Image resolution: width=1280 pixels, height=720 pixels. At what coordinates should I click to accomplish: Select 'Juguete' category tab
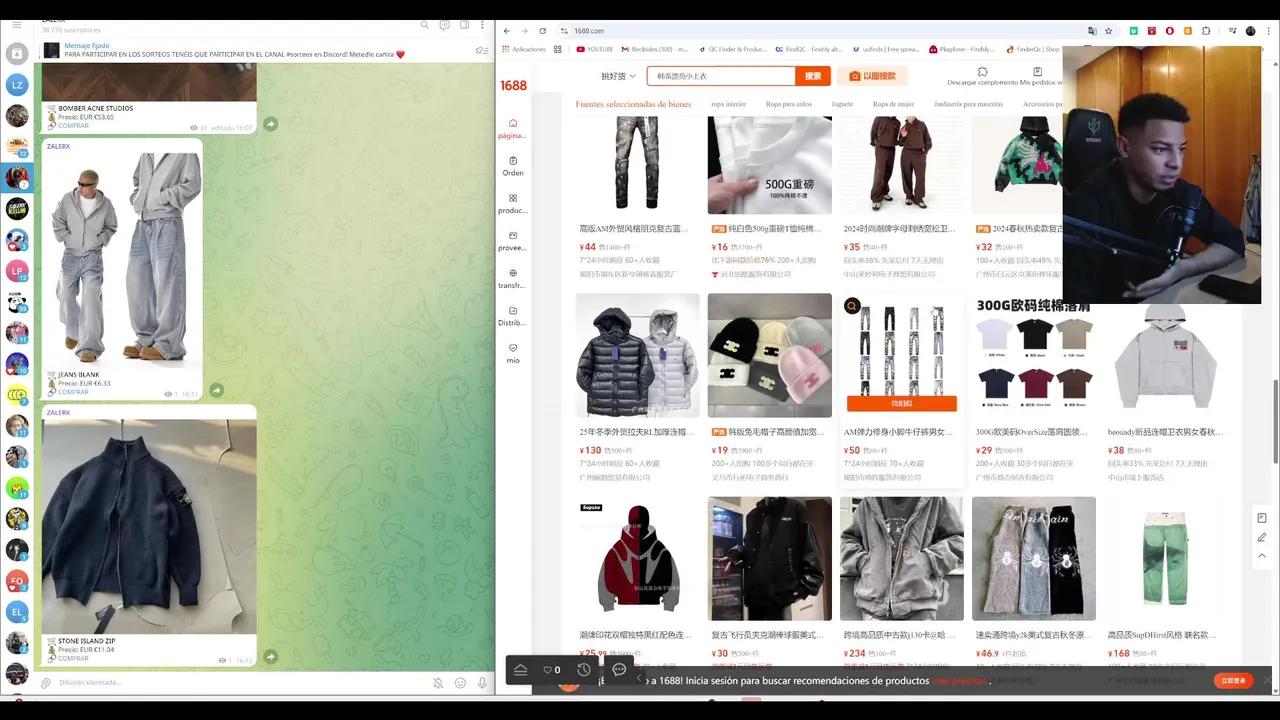coord(842,104)
